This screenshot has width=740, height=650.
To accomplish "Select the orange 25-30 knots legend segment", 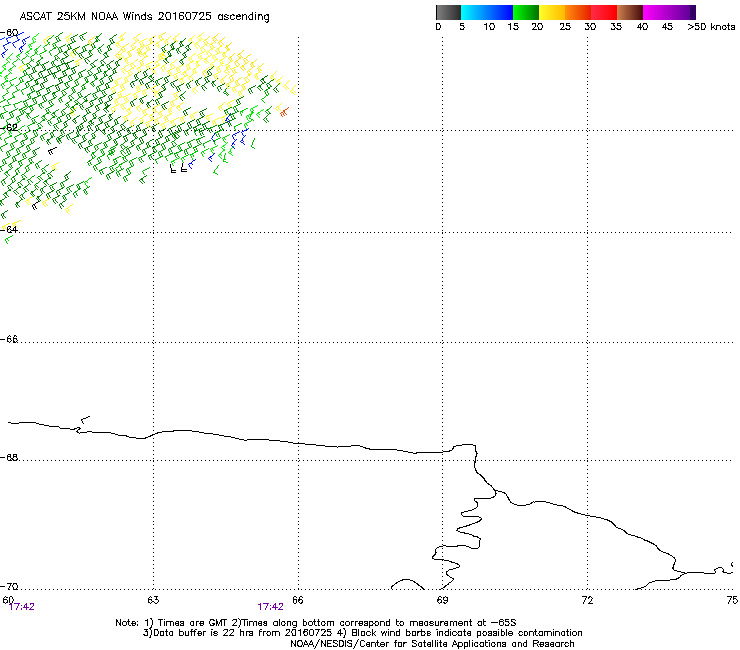I will (578, 12).
